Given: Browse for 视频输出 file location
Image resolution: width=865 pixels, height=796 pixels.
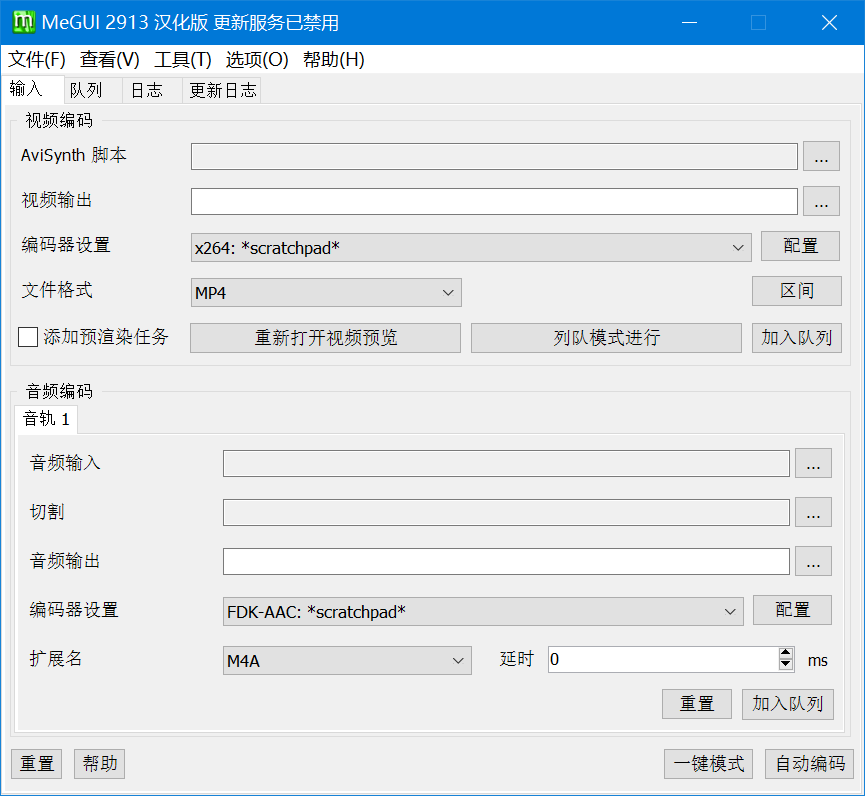Looking at the screenshot, I should (821, 201).
